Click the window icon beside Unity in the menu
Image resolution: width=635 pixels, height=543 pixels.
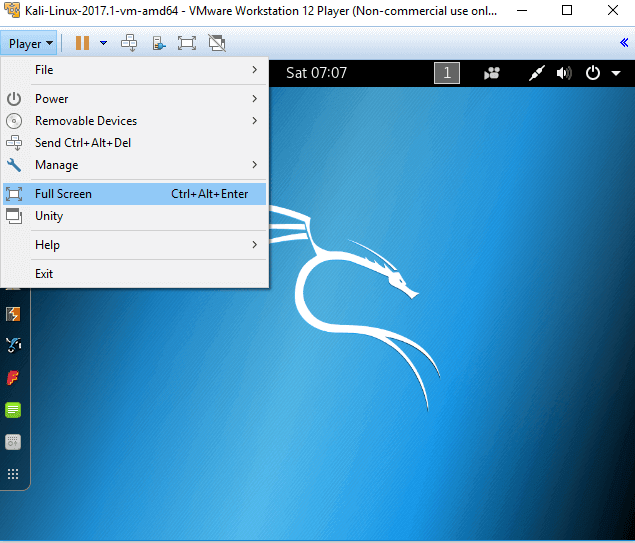14,216
